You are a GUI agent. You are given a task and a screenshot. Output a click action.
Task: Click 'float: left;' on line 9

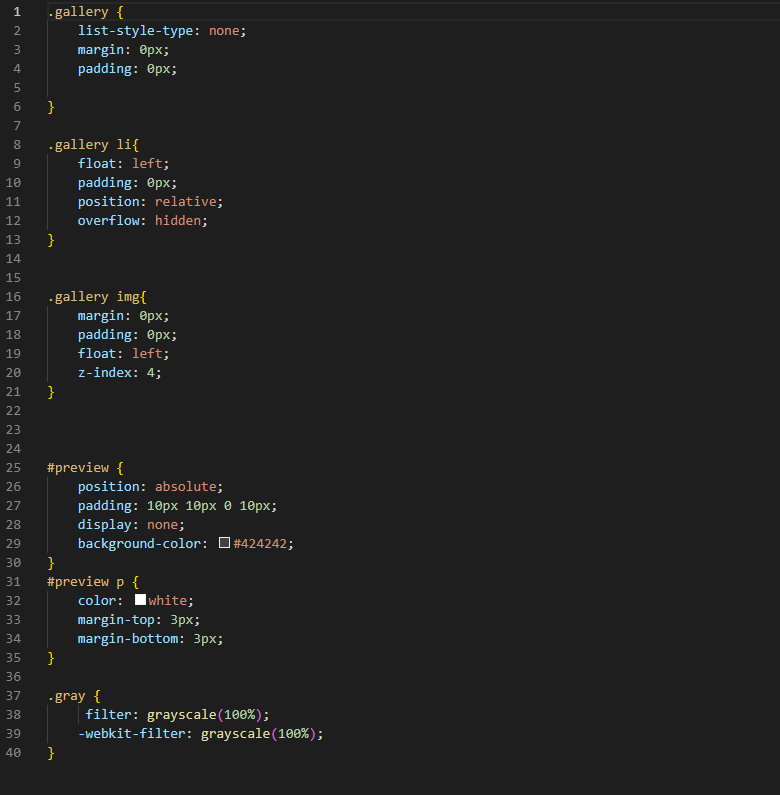(123, 163)
